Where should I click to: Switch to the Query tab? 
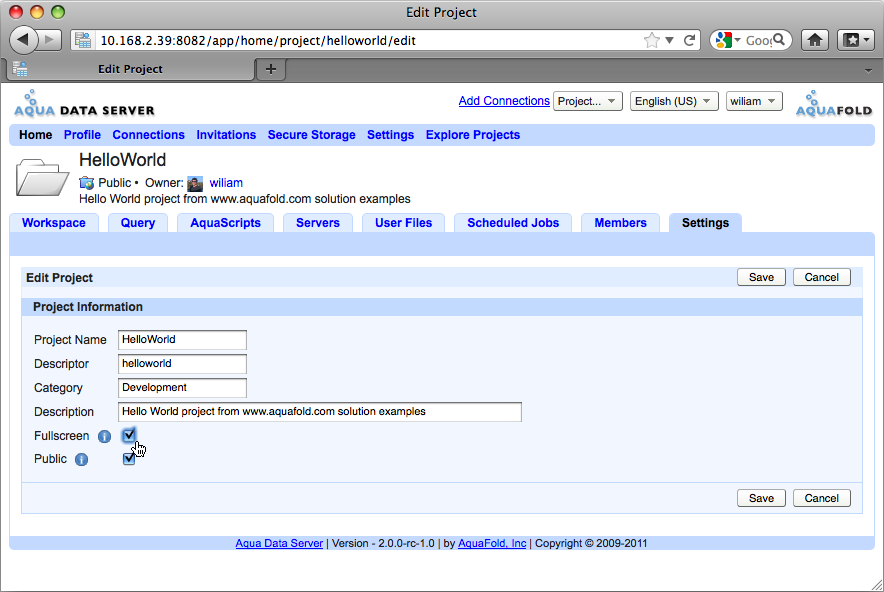click(x=138, y=223)
